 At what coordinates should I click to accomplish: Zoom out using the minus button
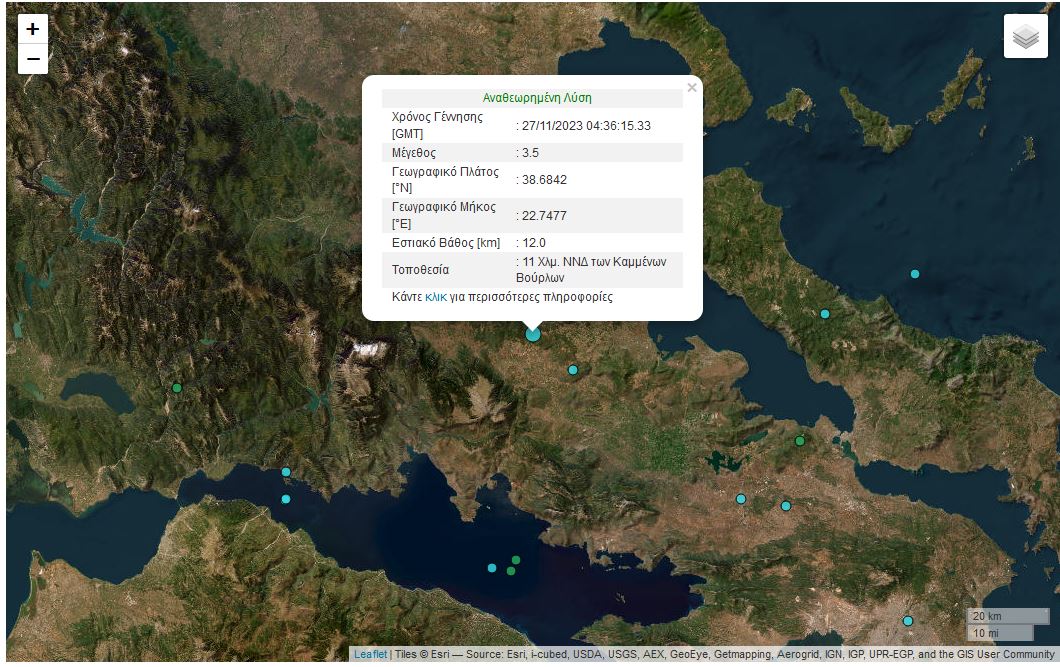pos(33,60)
